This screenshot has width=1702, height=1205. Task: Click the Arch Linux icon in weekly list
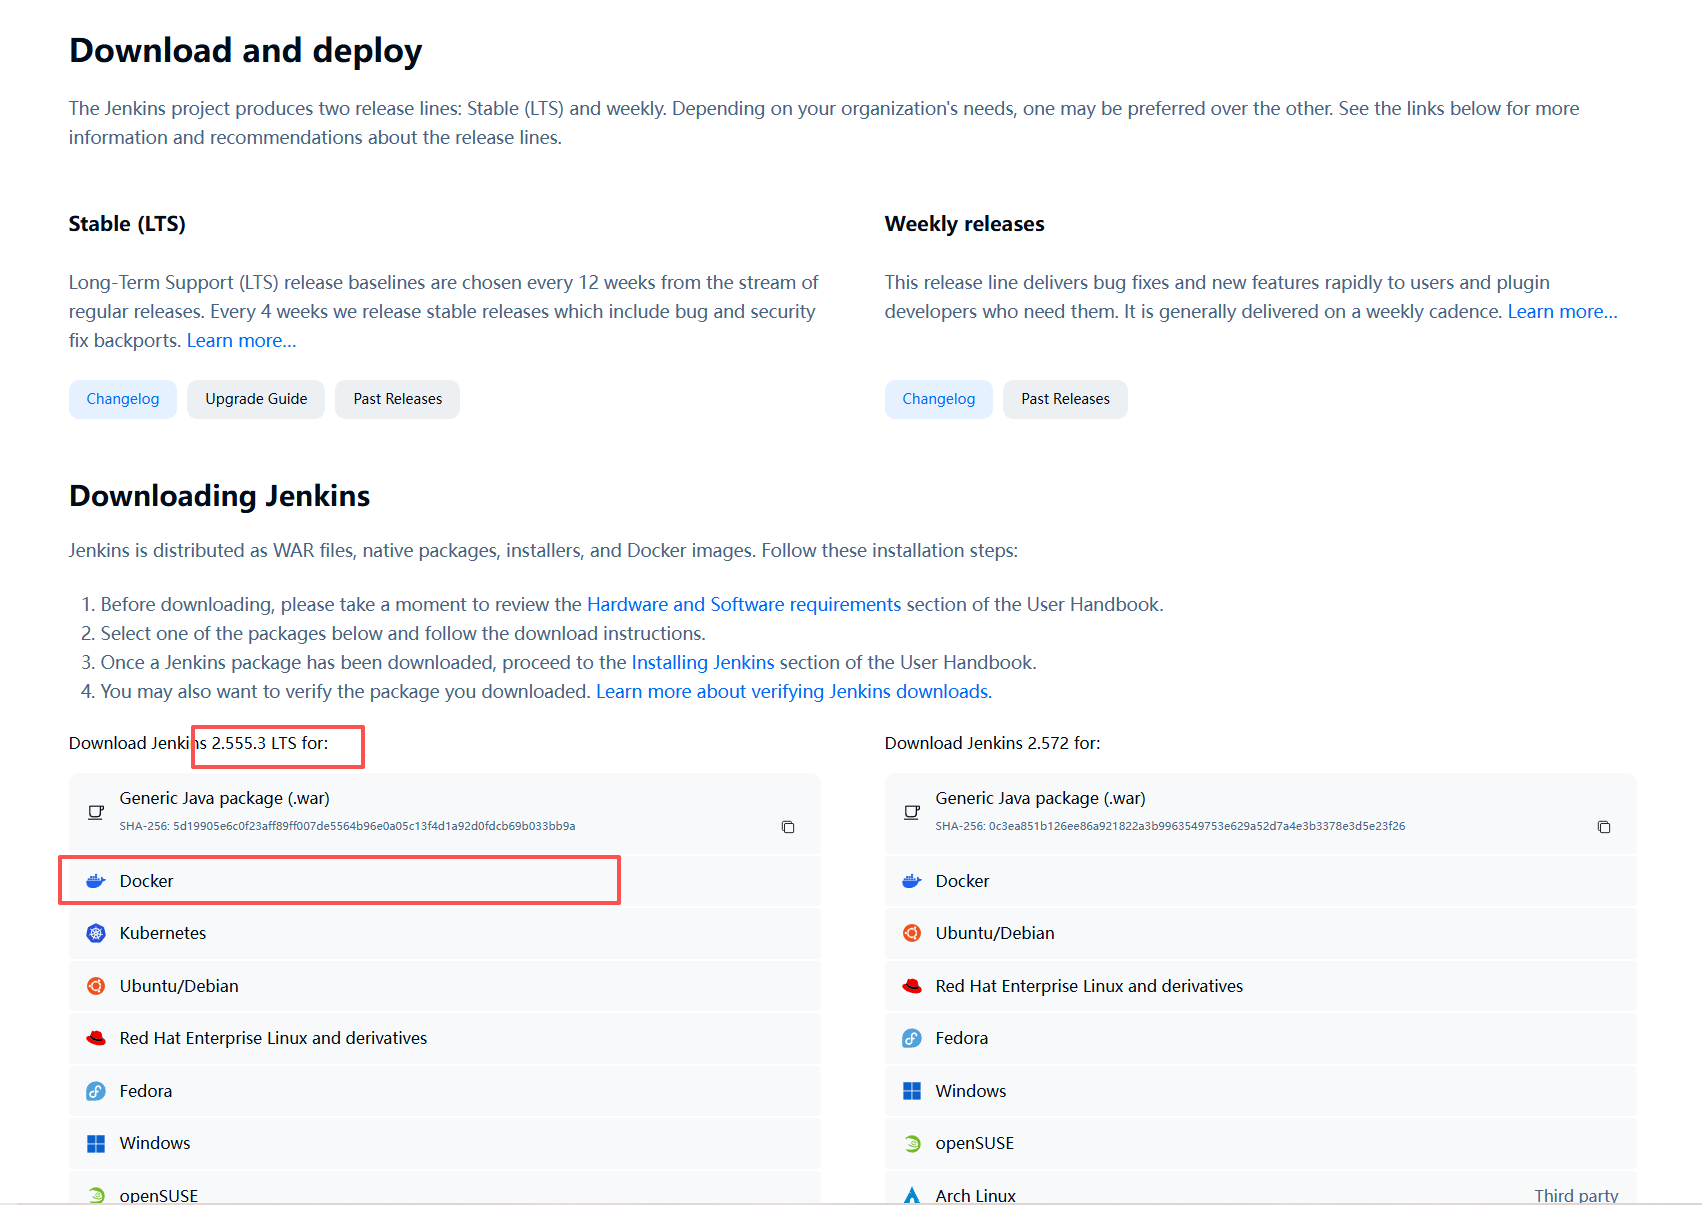tap(912, 1195)
